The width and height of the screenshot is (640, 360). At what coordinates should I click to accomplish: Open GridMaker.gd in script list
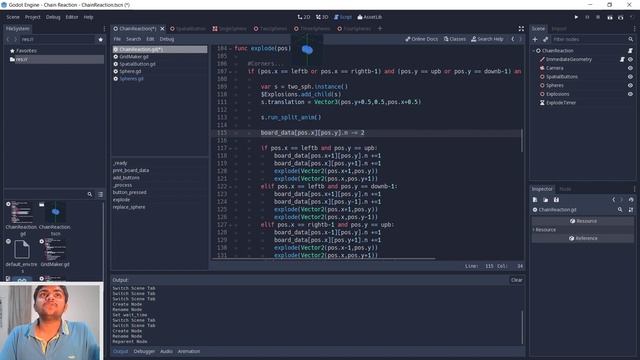[160, 57]
